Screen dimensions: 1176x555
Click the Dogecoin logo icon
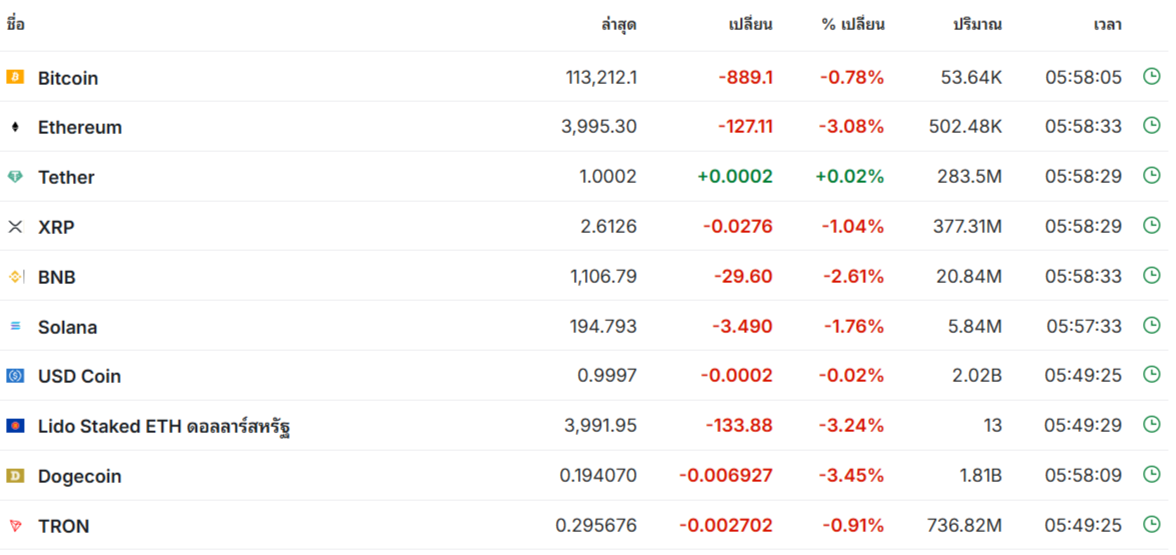coord(15,476)
